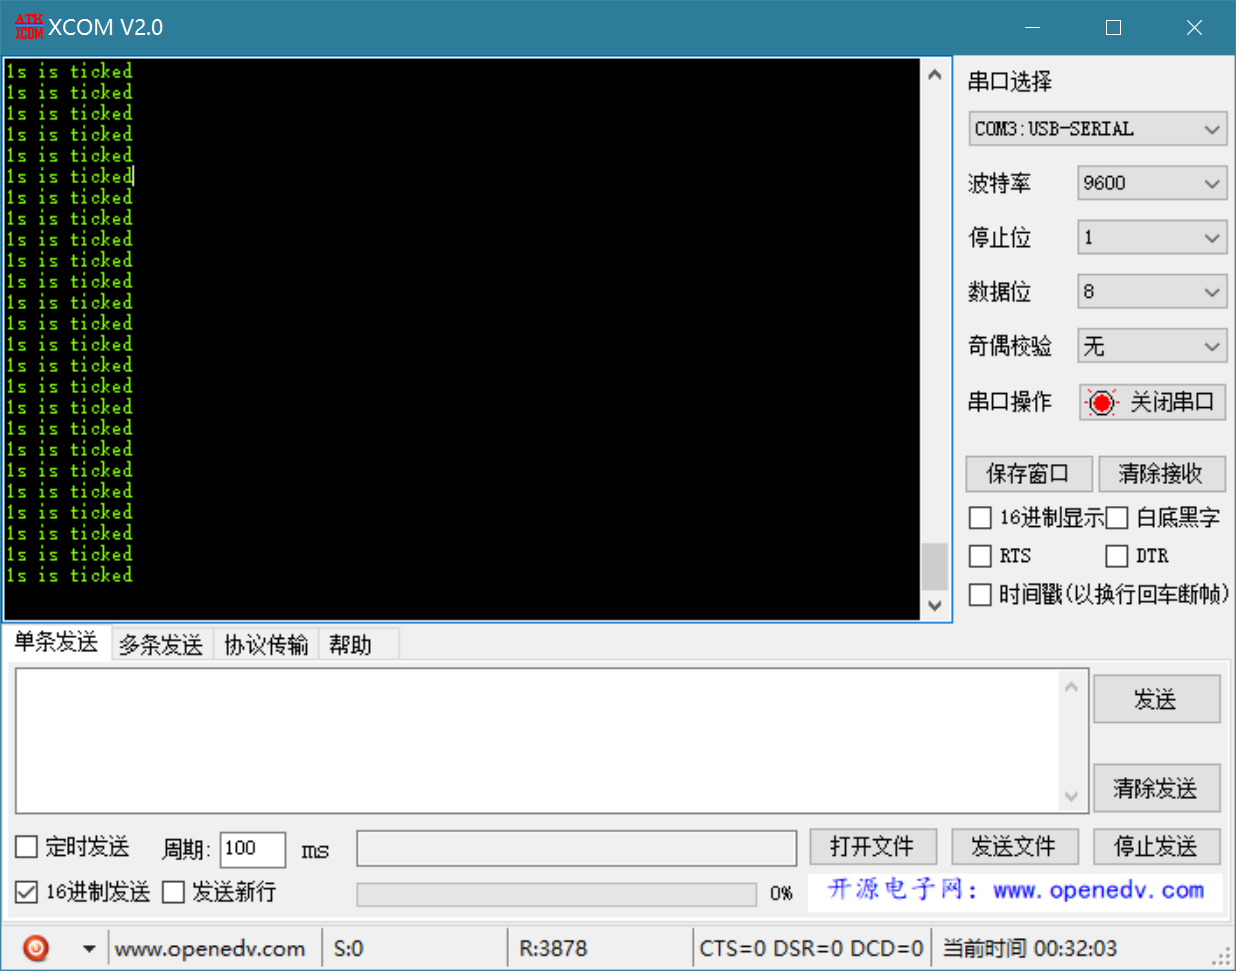The image size is (1236, 971).
Task: Enable the 16进制显示 hex display checkbox
Action: coord(980,517)
